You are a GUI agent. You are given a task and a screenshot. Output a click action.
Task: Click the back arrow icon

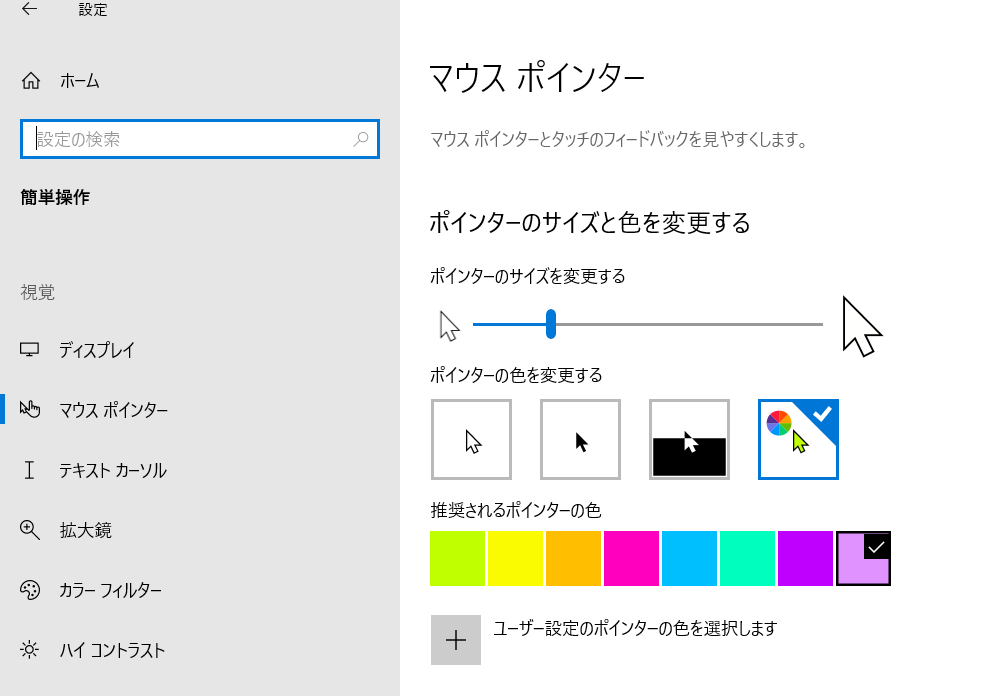(x=30, y=9)
